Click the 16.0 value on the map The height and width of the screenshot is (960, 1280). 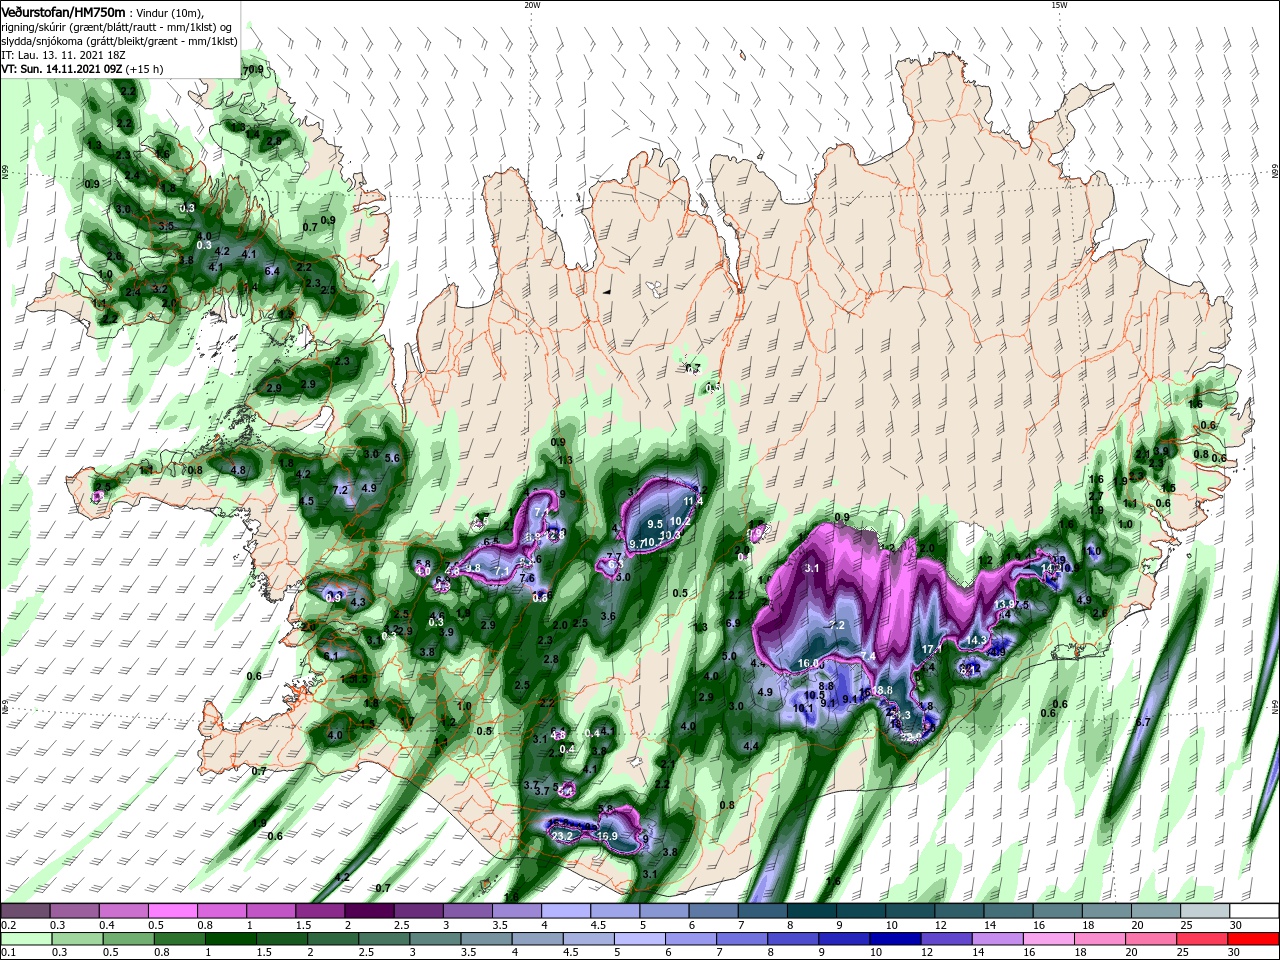pos(809,663)
